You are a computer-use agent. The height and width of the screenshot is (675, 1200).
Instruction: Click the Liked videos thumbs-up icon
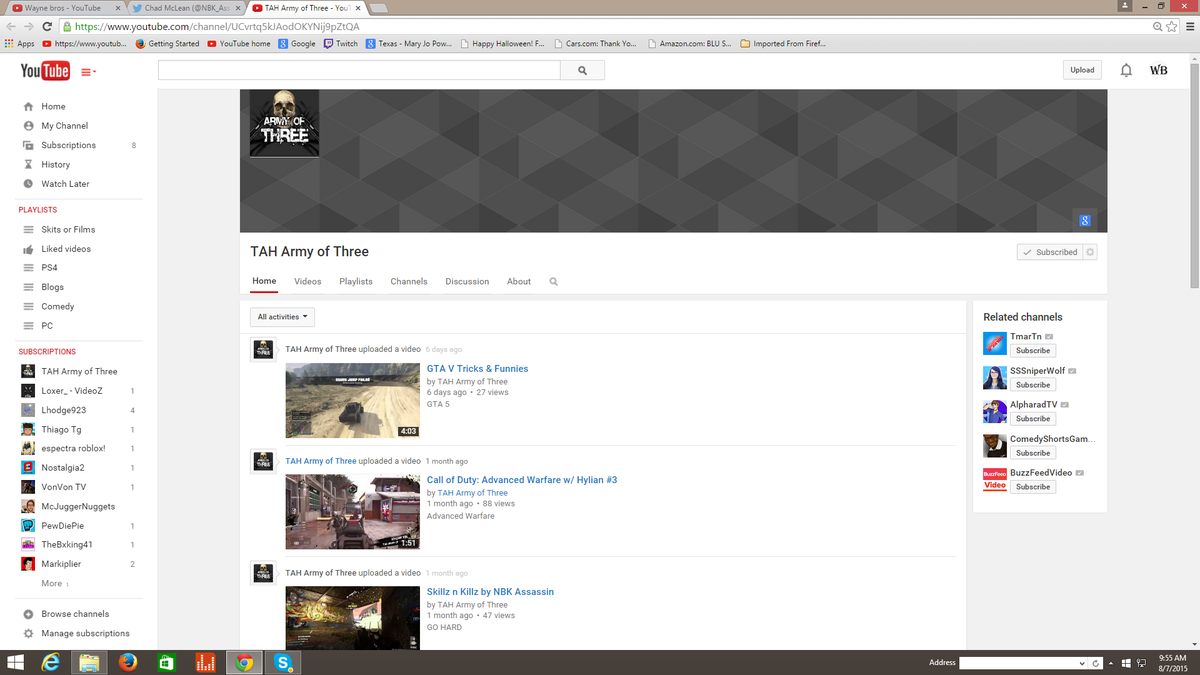coord(28,249)
